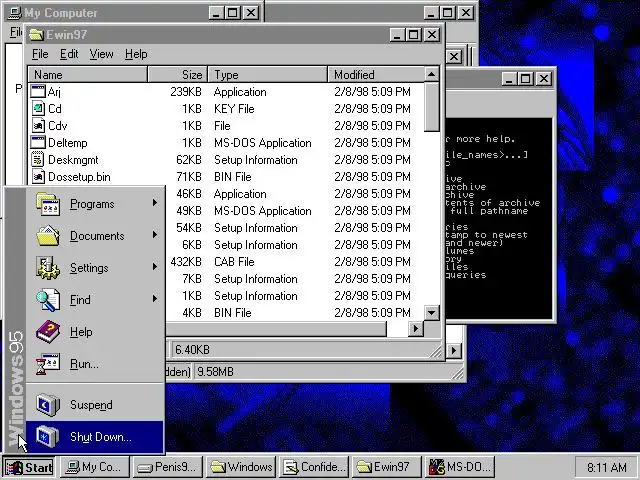Select the Cdv file icon
Image resolution: width=640 pixels, height=480 pixels.
[x=38, y=126]
